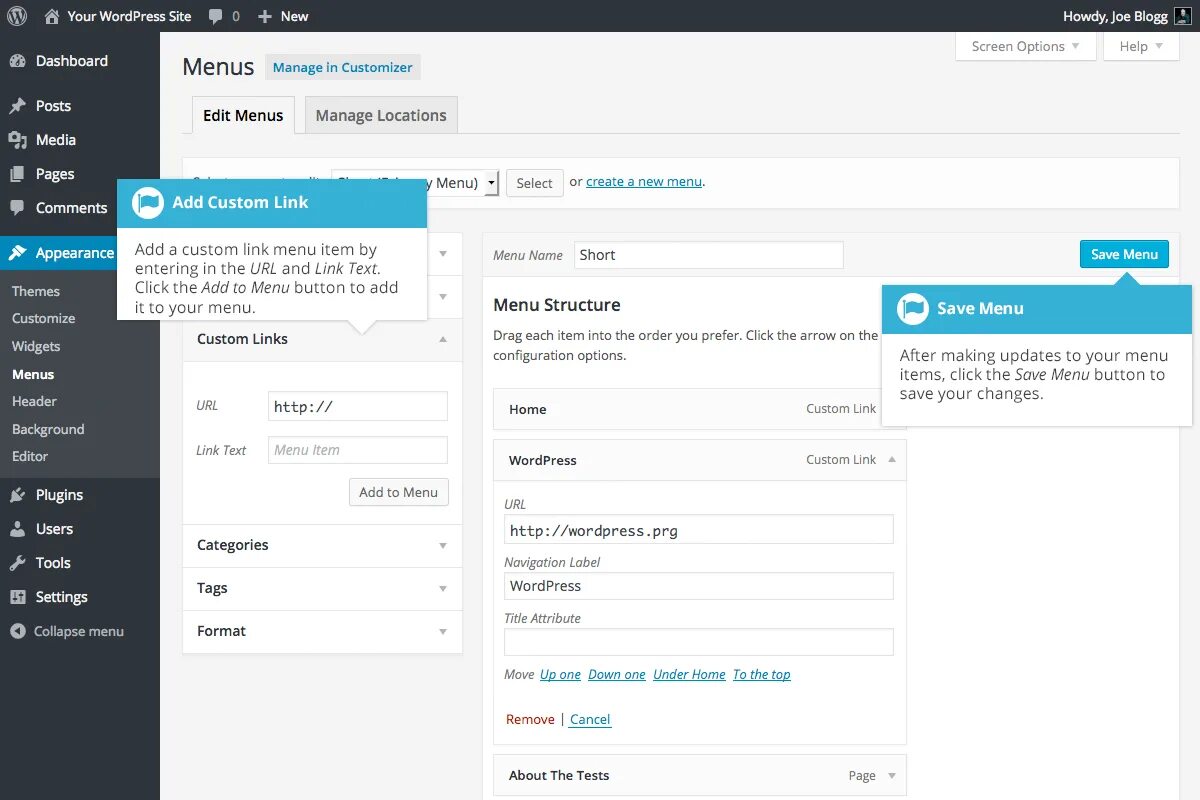Collapse the WordPress menu item arrow

click(x=892, y=460)
